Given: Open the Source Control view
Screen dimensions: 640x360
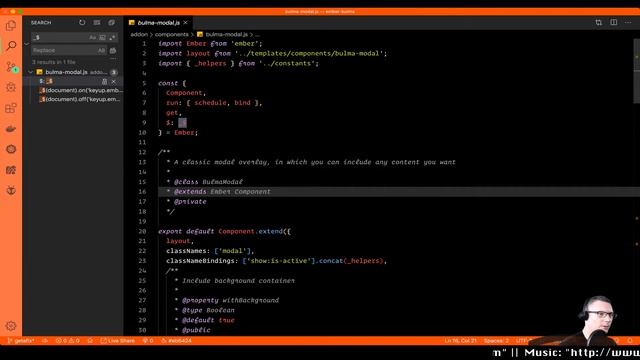Looking at the screenshot, I should (11, 67).
